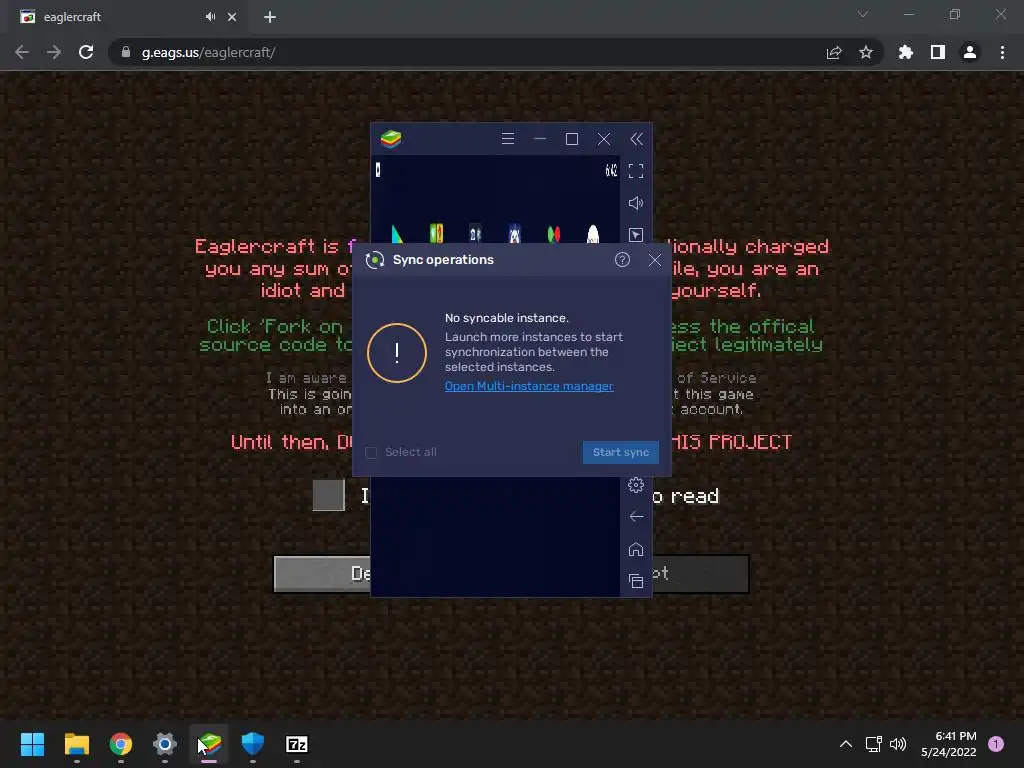Open BlueStacks hamburger menu

click(507, 138)
